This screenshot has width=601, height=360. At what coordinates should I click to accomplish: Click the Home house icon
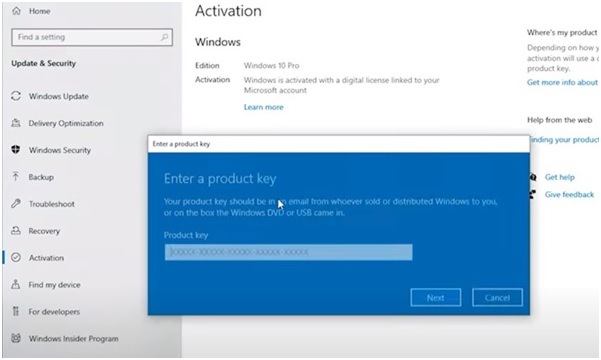coord(16,11)
